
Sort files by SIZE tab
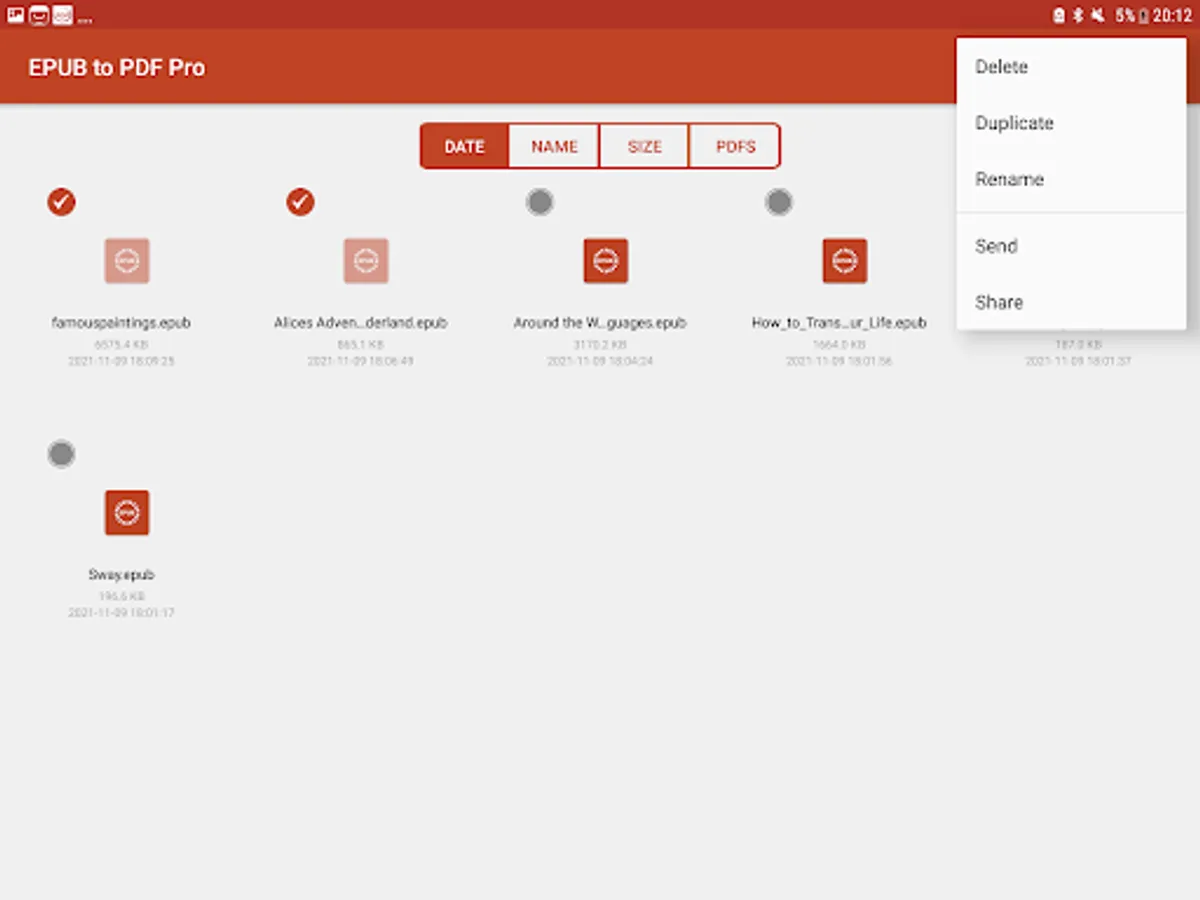(644, 146)
